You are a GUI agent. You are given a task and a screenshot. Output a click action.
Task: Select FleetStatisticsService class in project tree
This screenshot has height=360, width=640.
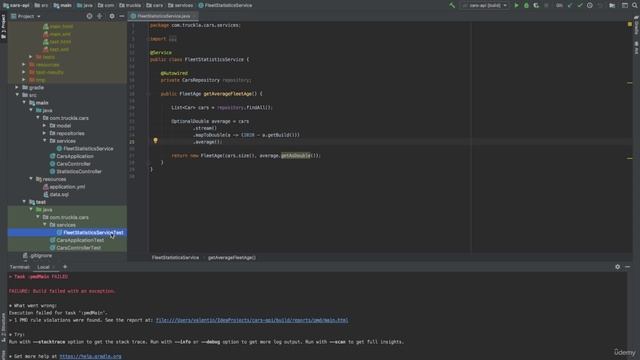(85, 149)
